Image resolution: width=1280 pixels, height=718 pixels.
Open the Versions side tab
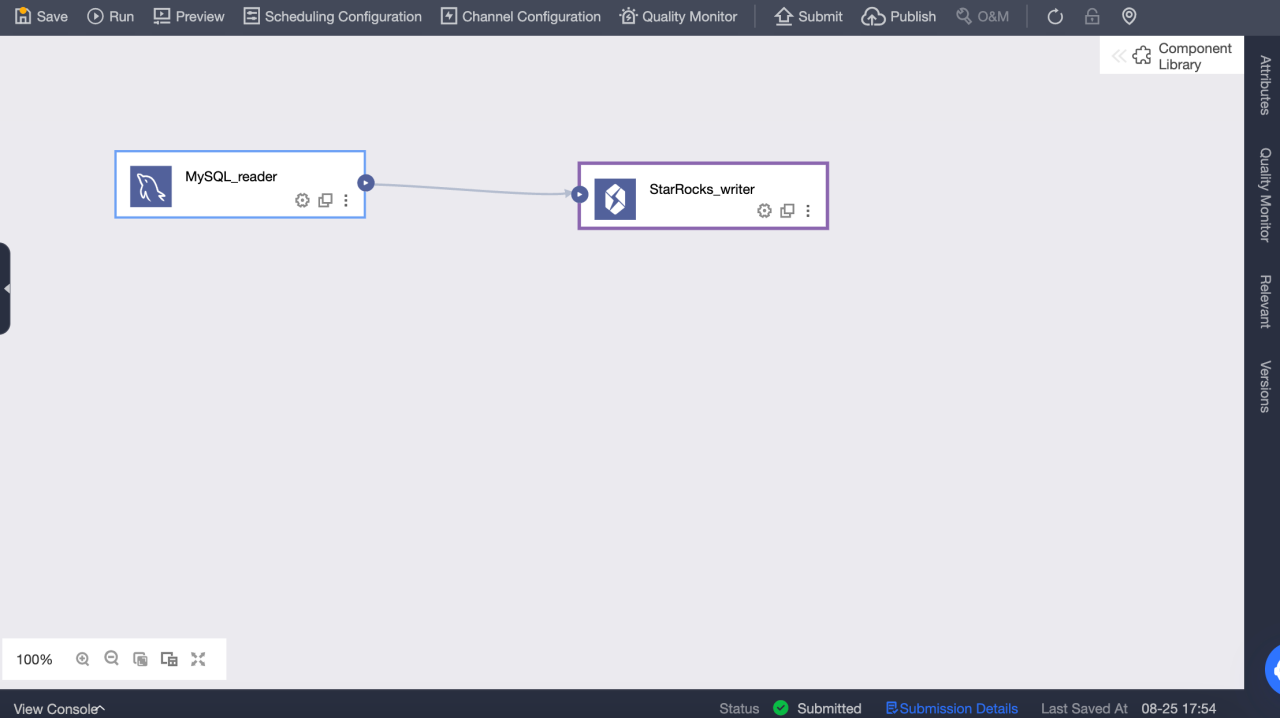(1264, 386)
